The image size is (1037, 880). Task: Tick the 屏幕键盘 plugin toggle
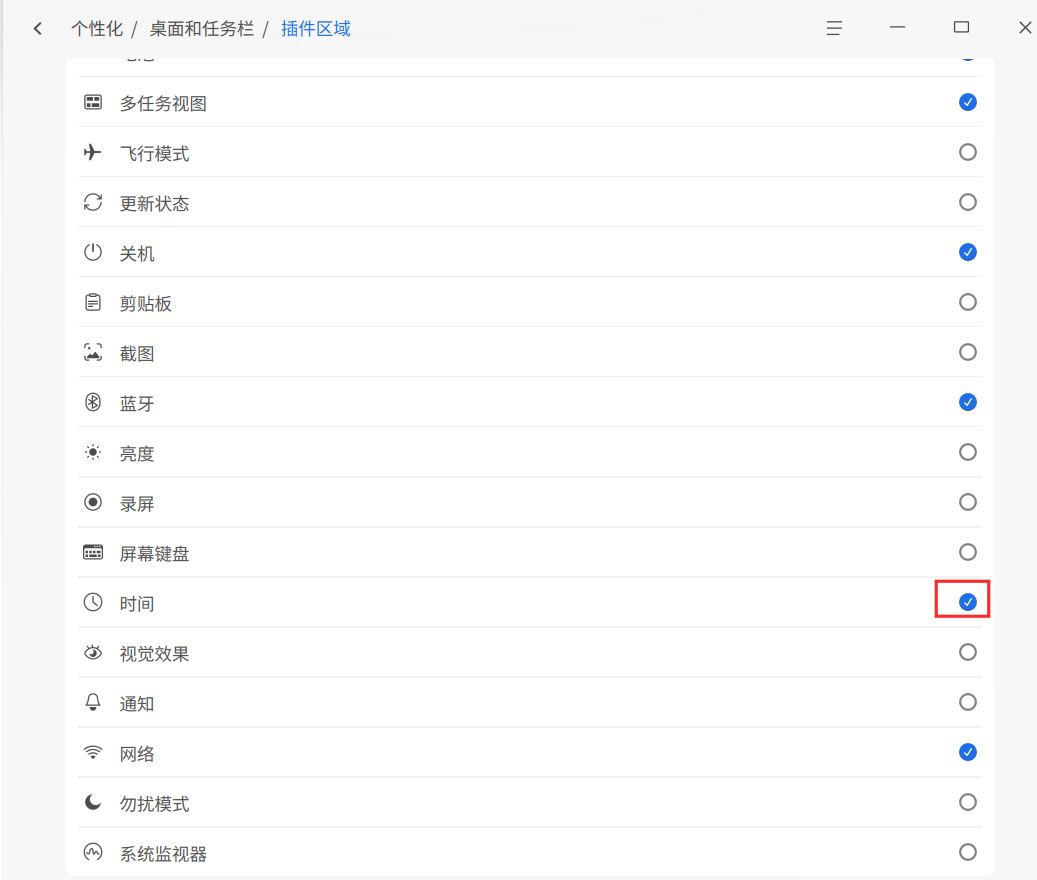968,553
